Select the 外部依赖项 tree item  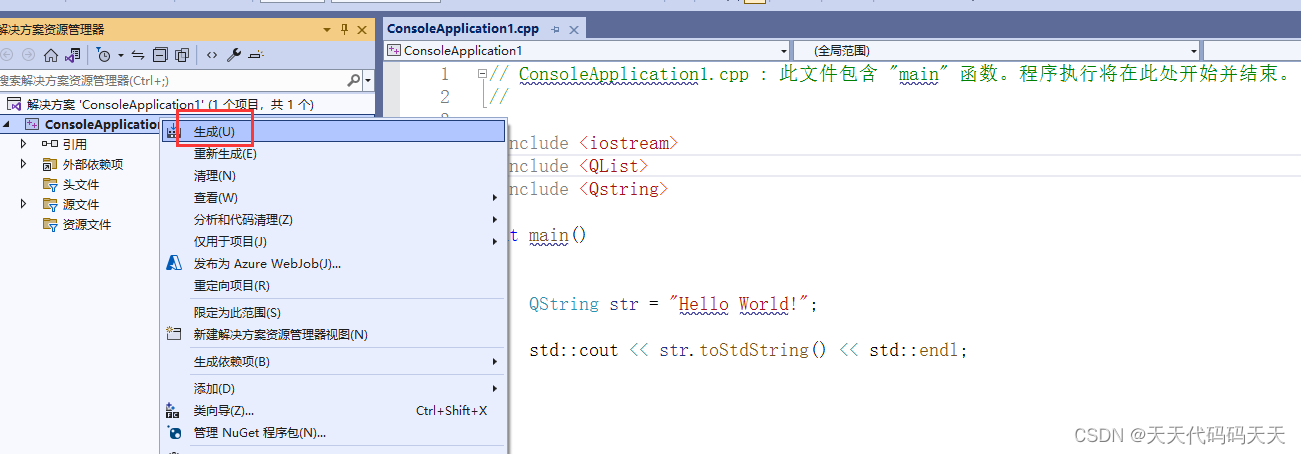click(83, 164)
